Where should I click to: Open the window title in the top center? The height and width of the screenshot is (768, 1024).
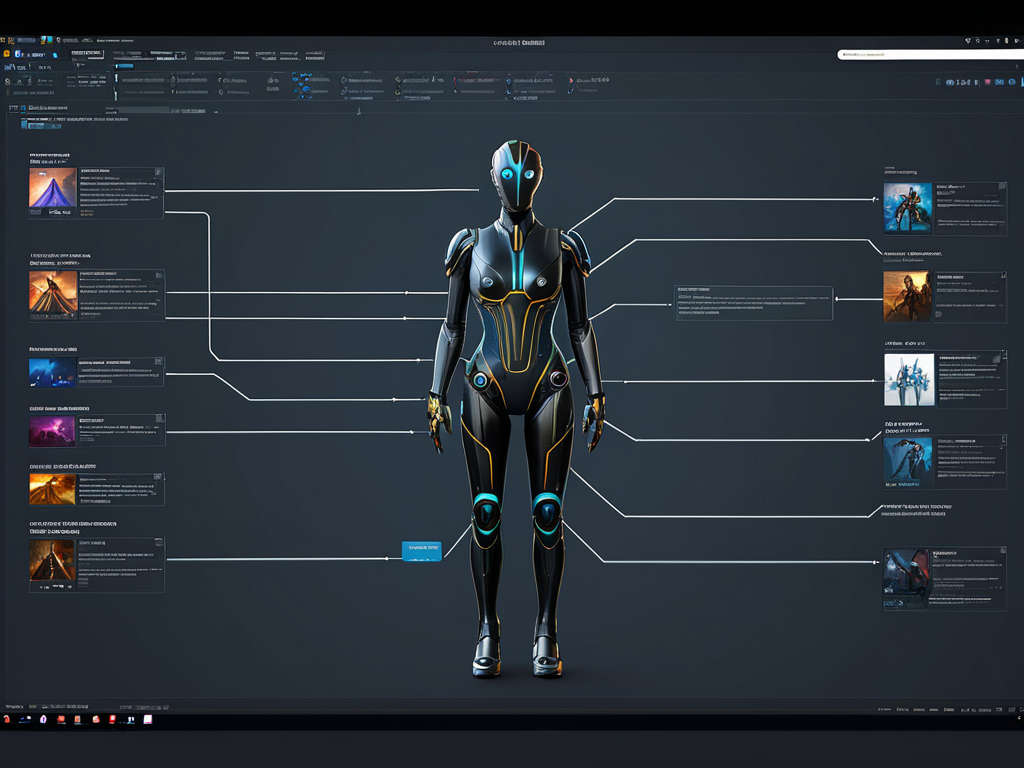tap(519, 42)
